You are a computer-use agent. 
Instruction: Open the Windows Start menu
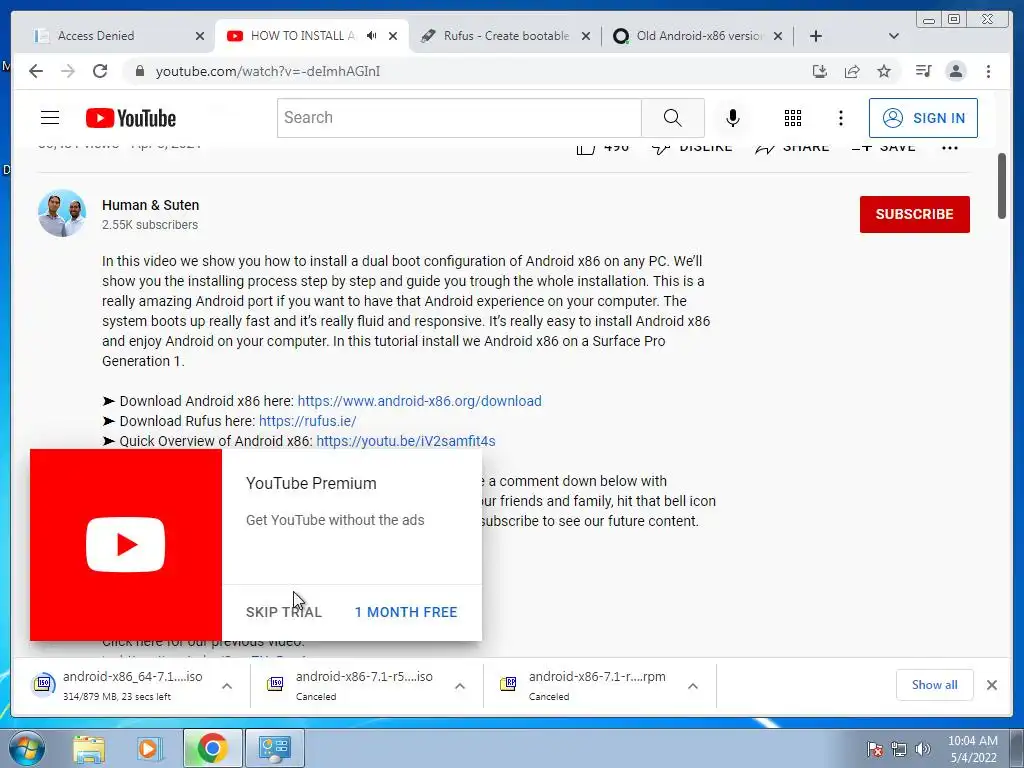tap(27, 748)
